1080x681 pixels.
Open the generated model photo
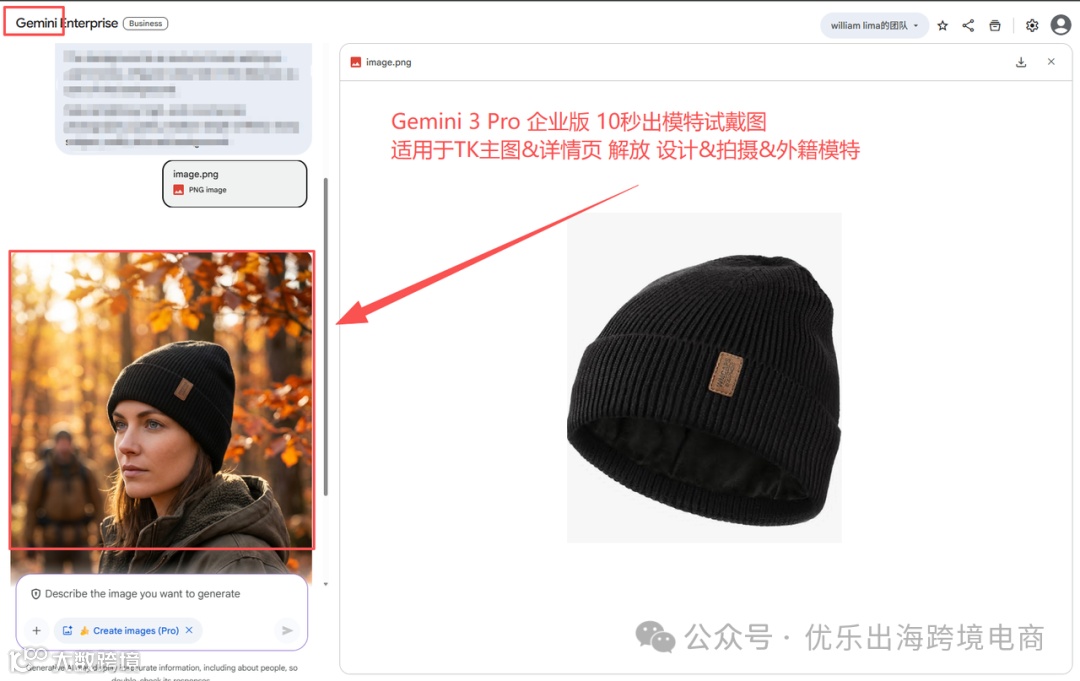click(161, 400)
